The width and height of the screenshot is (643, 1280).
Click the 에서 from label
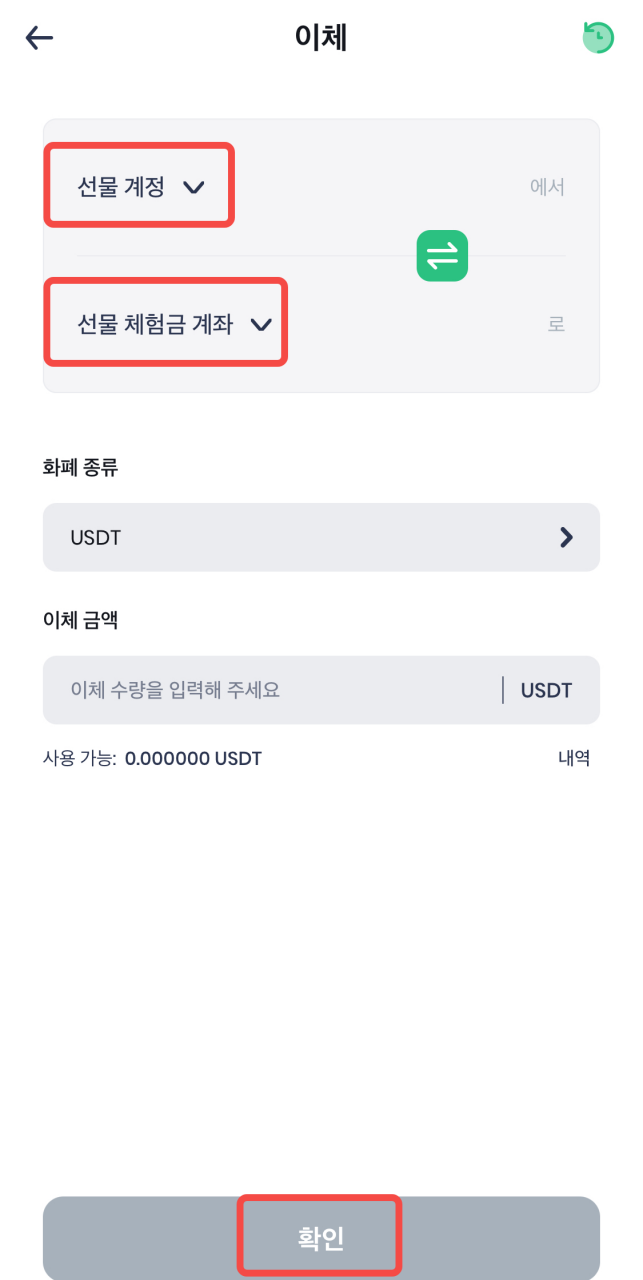click(547, 187)
